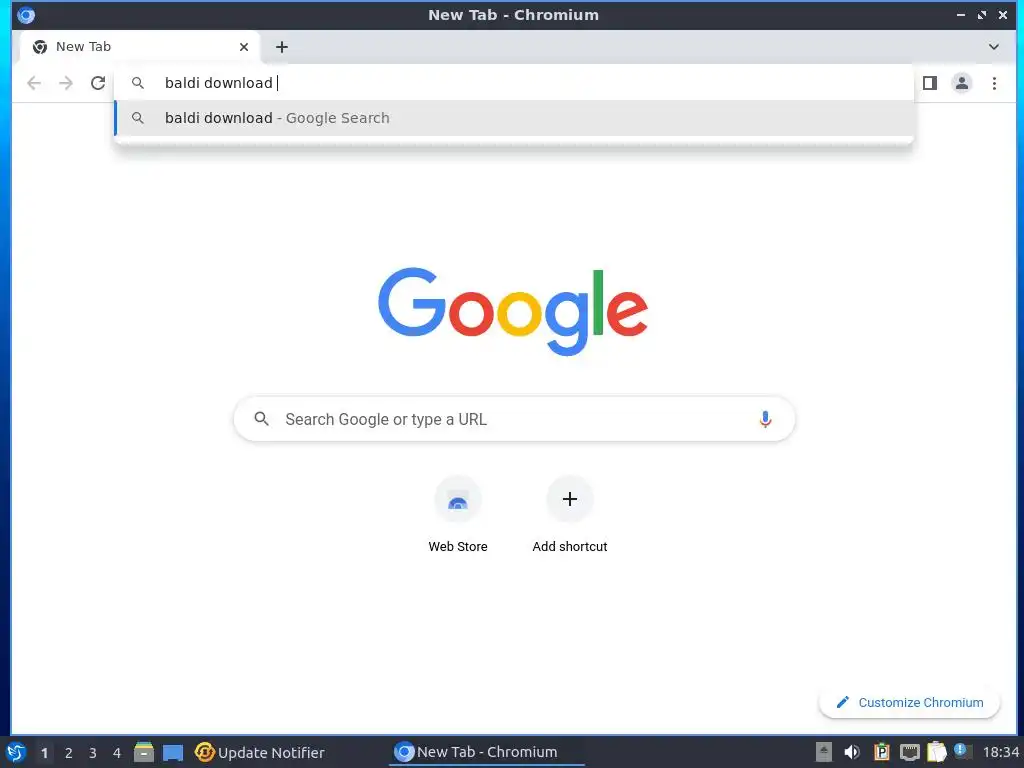Click in the address bar text 'baldi download'
Image resolution: width=1024 pixels, height=768 pixels.
tap(218, 83)
